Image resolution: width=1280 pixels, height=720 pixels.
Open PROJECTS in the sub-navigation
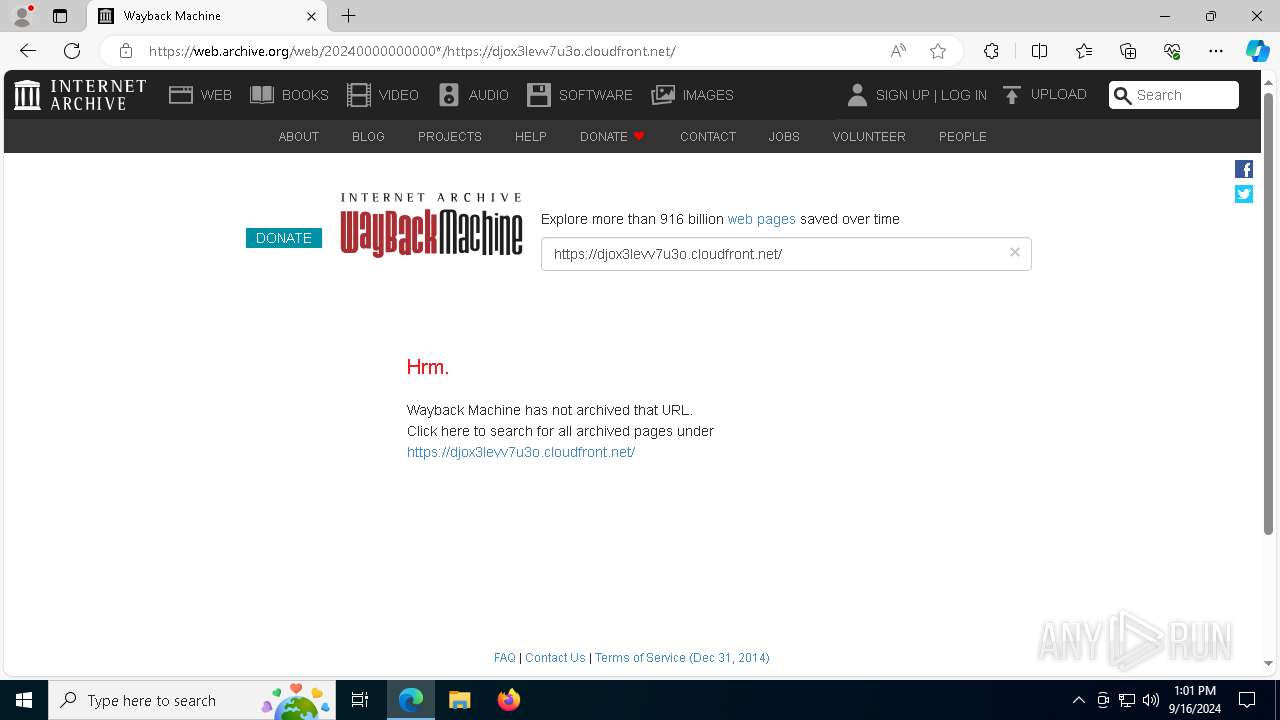click(450, 137)
